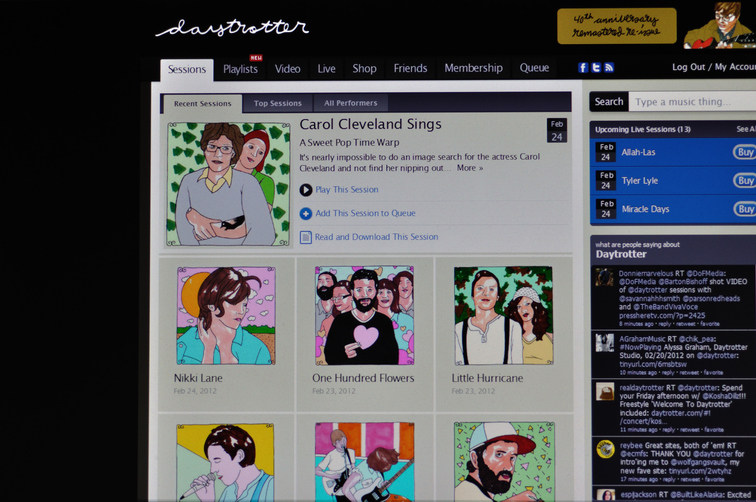This screenshot has height=502, width=756.
Task: Open the Carol Cleveland Sings title
Action: coord(370,124)
